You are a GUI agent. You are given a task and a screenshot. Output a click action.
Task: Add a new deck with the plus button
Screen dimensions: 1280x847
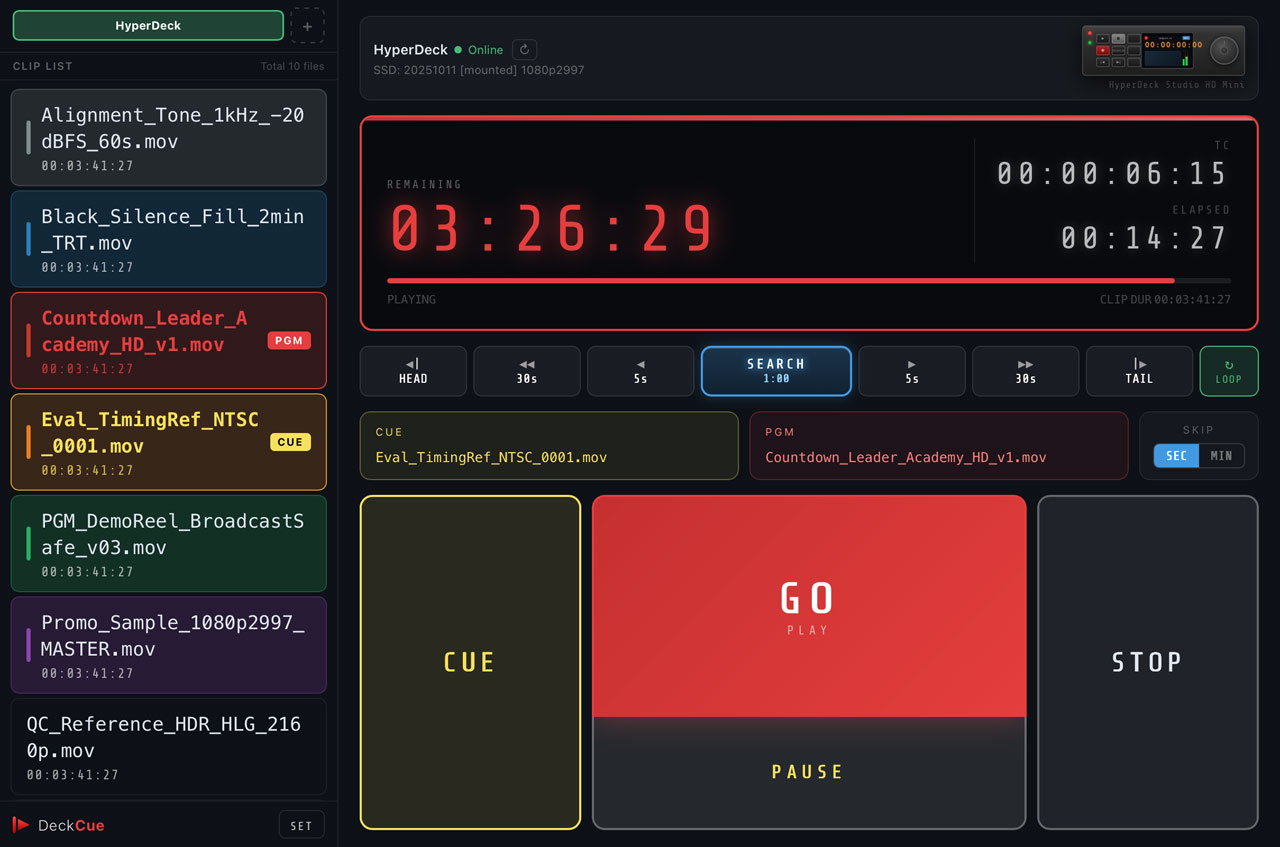point(307,25)
